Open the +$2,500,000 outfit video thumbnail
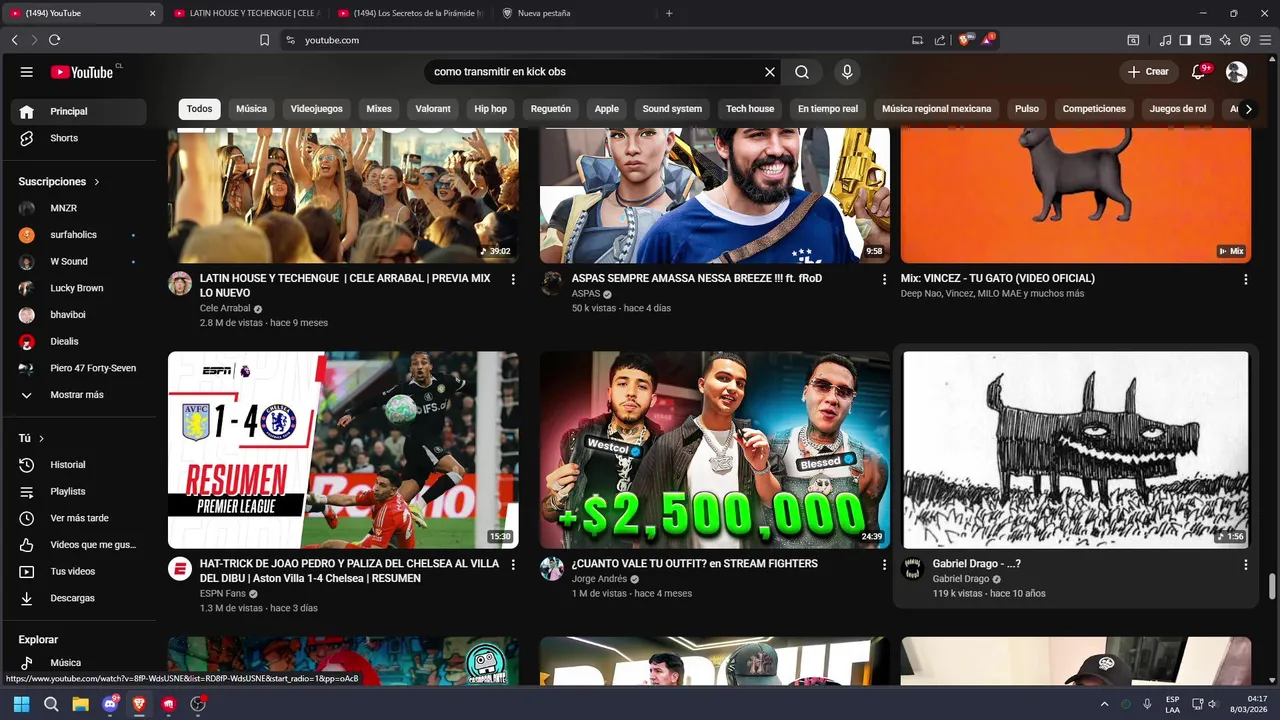Screen dimensions: 1280x720 tap(714, 449)
